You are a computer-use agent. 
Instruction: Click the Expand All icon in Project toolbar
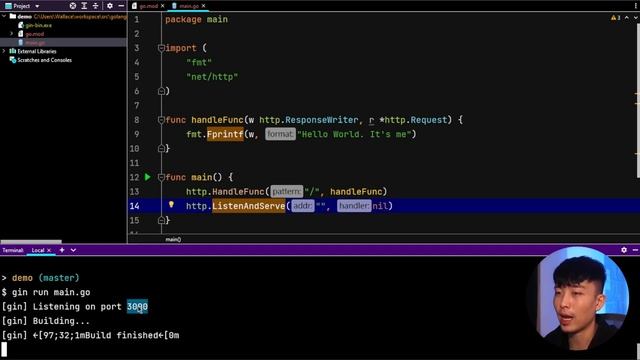click(84, 6)
